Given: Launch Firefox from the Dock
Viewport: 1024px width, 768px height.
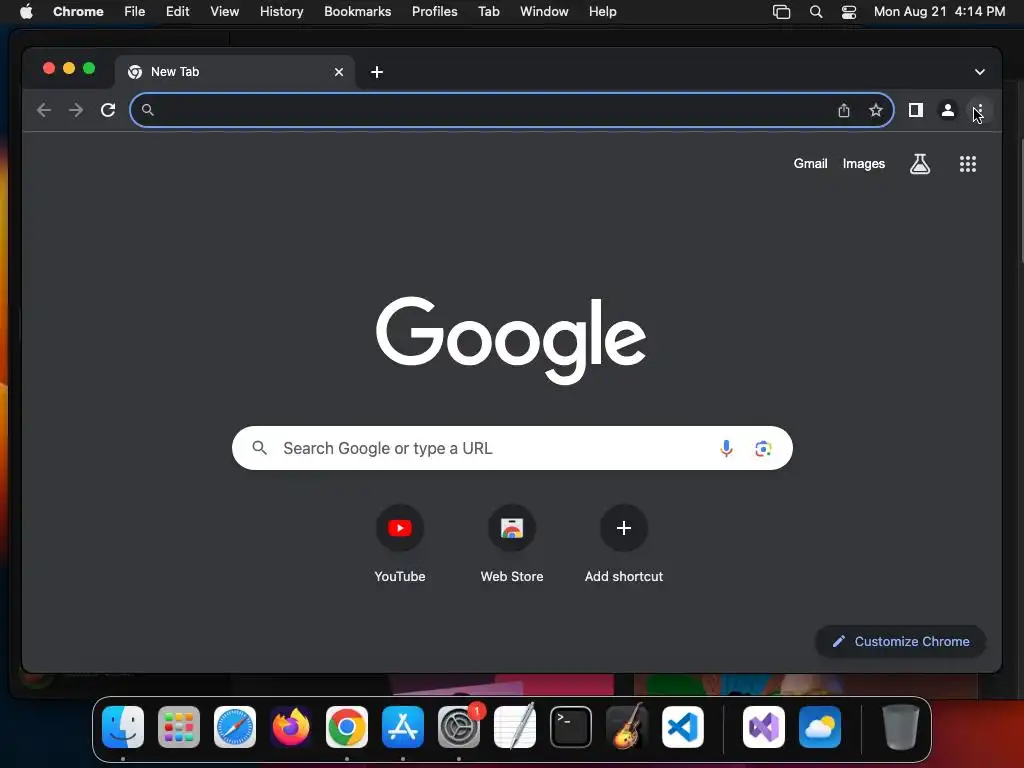Looking at the screenshot, I should click(x=291, y=727).
